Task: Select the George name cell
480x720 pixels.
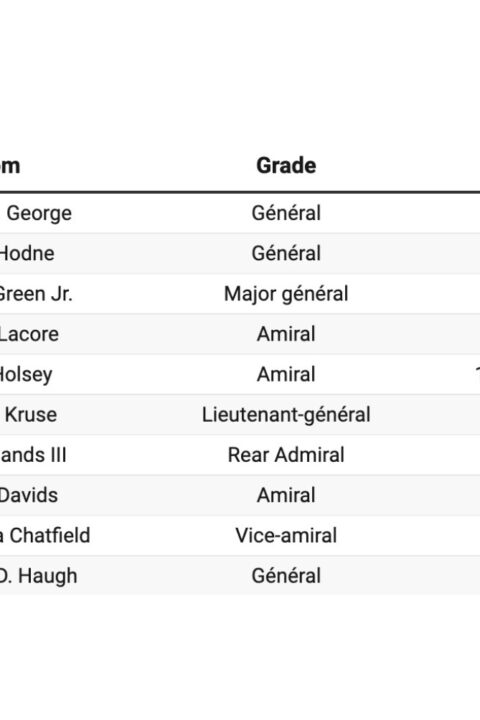Action: [x=39, y=213]
